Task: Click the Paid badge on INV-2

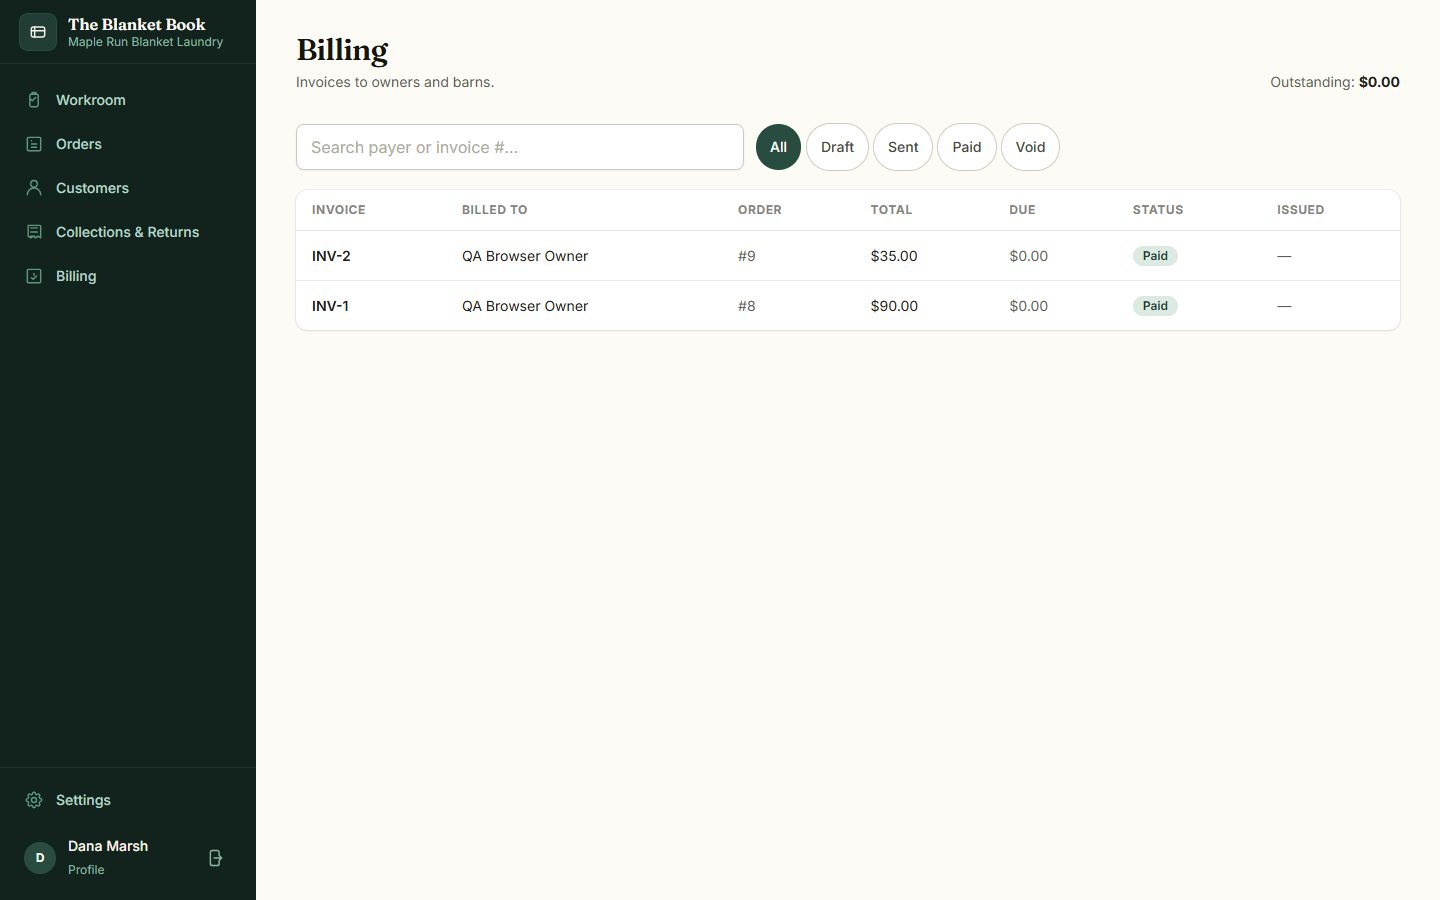Action: point(1155,256)
